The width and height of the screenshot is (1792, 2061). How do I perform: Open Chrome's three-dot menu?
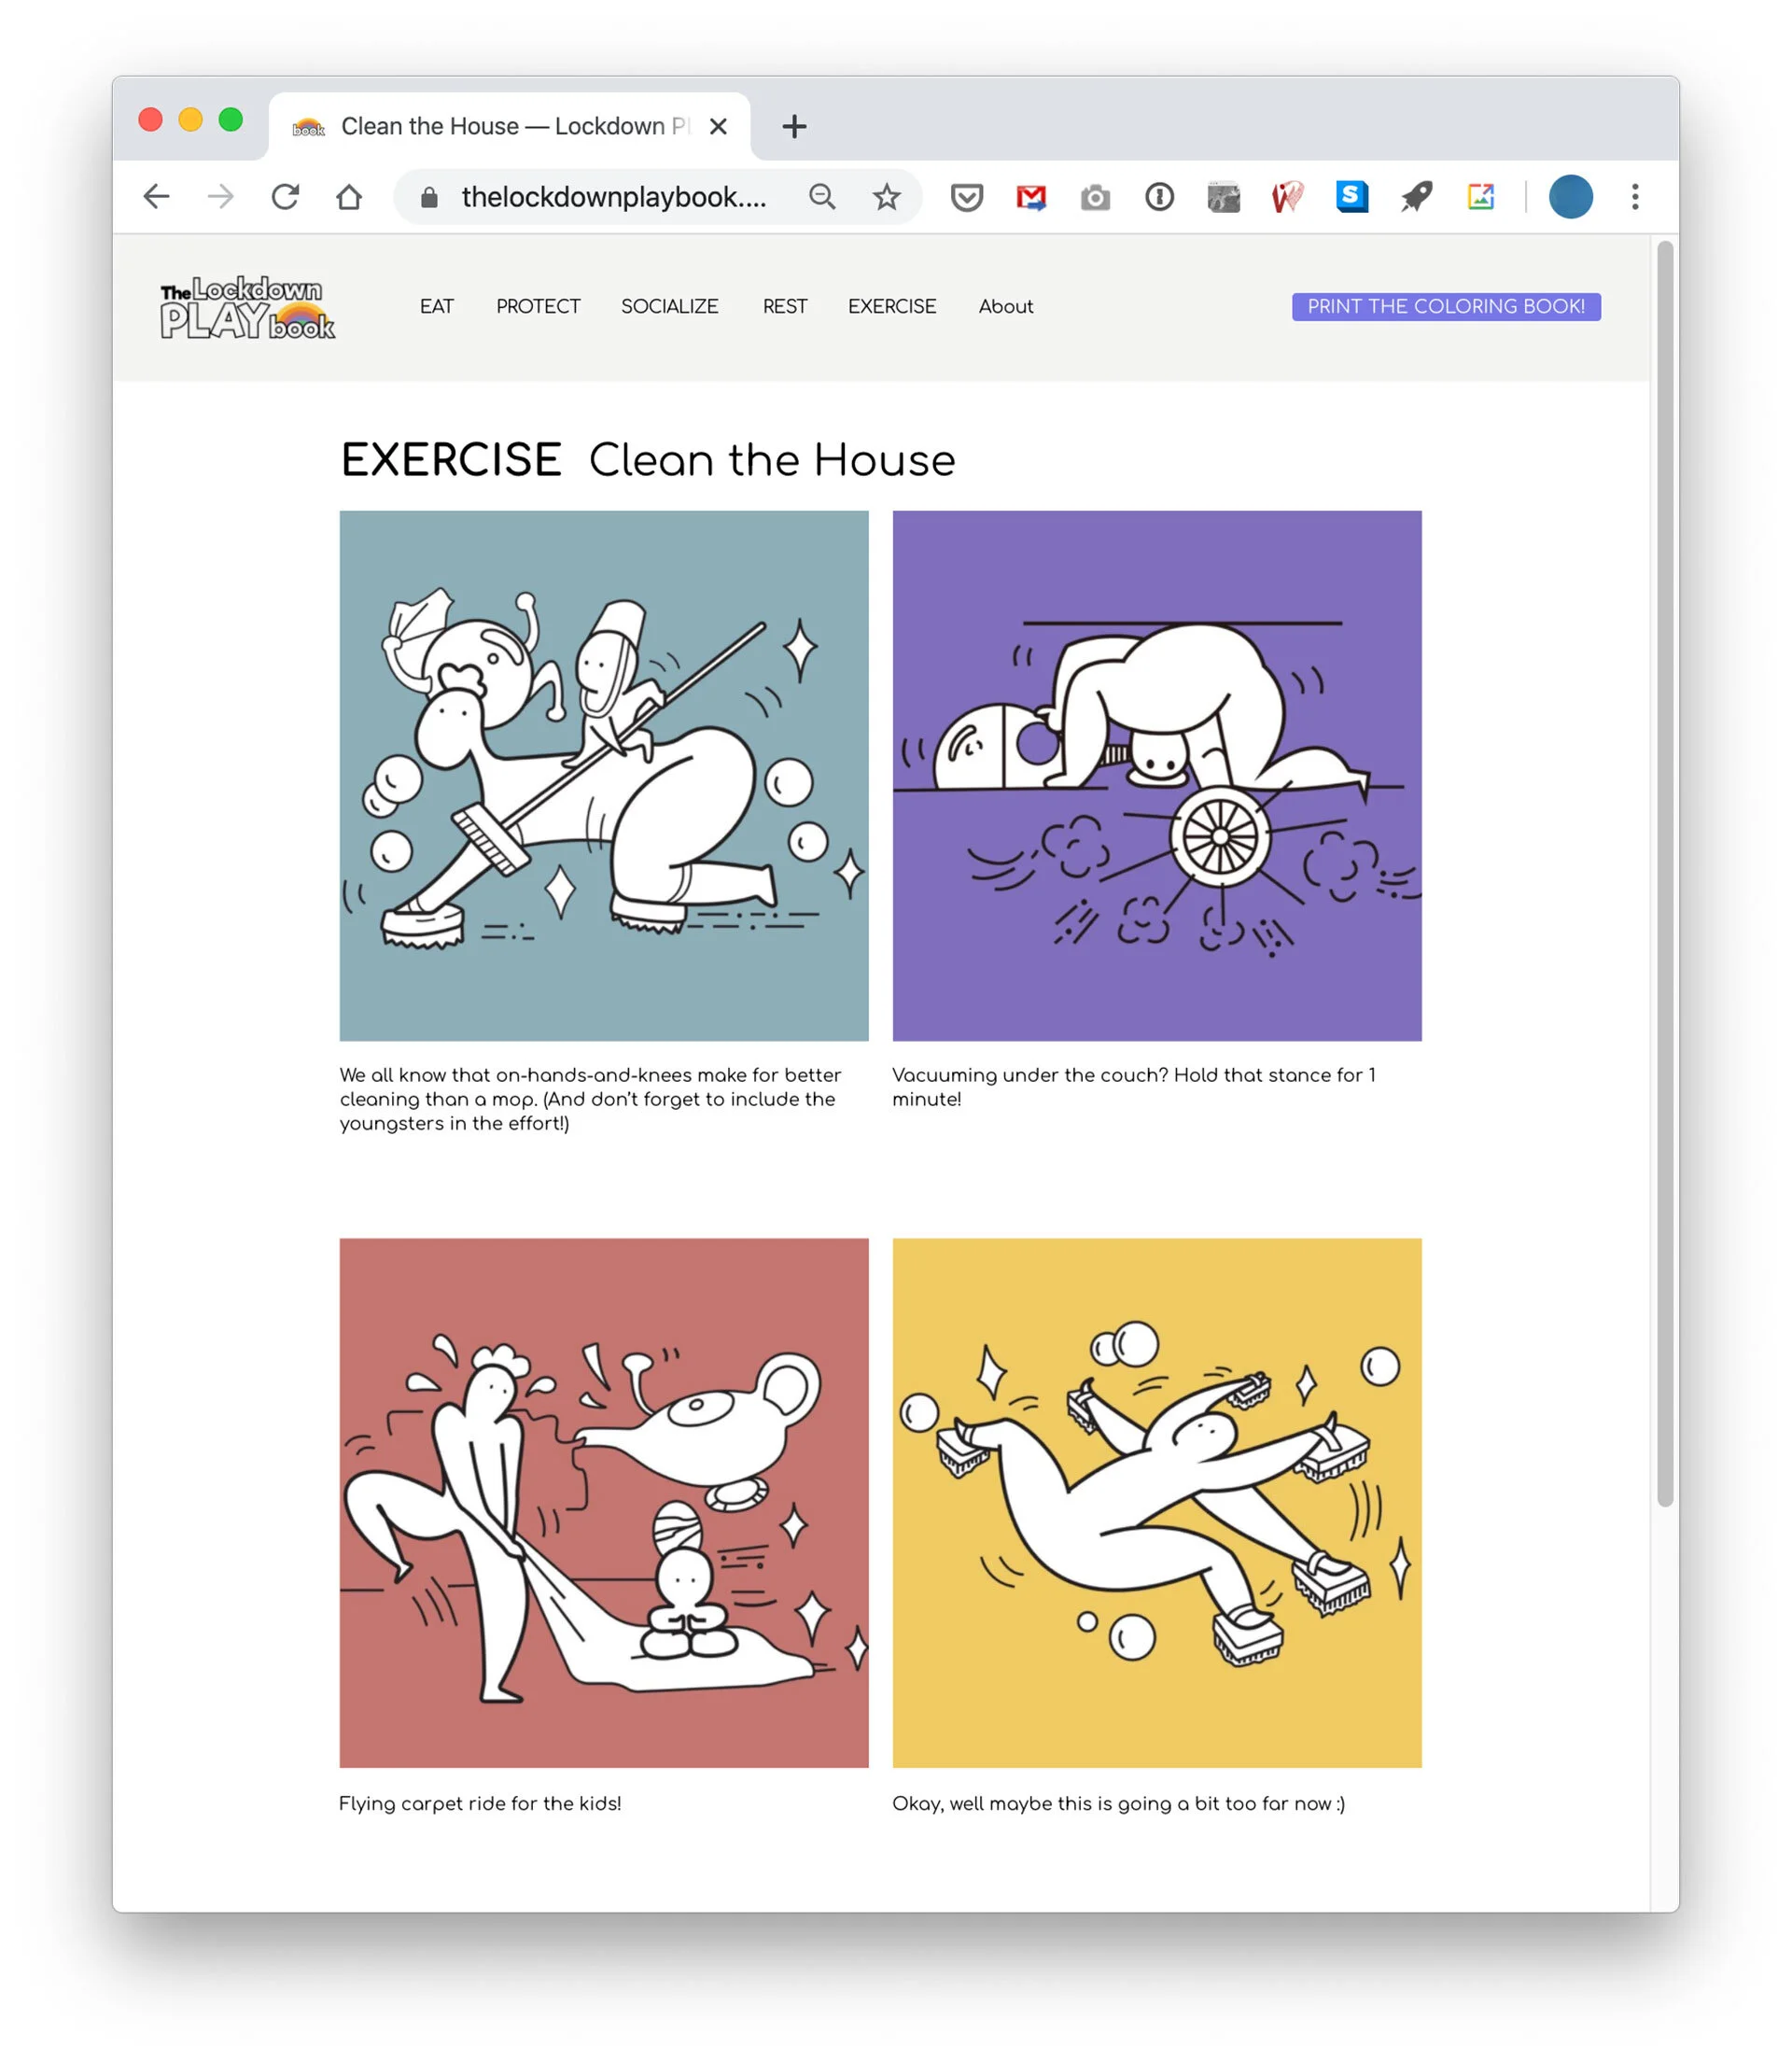(1635, 197)
